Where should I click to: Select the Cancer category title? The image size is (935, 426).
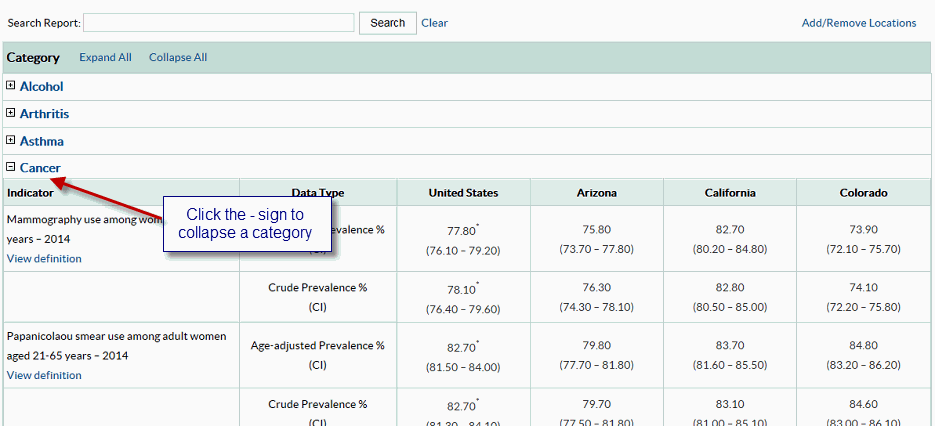pos(40,168)
